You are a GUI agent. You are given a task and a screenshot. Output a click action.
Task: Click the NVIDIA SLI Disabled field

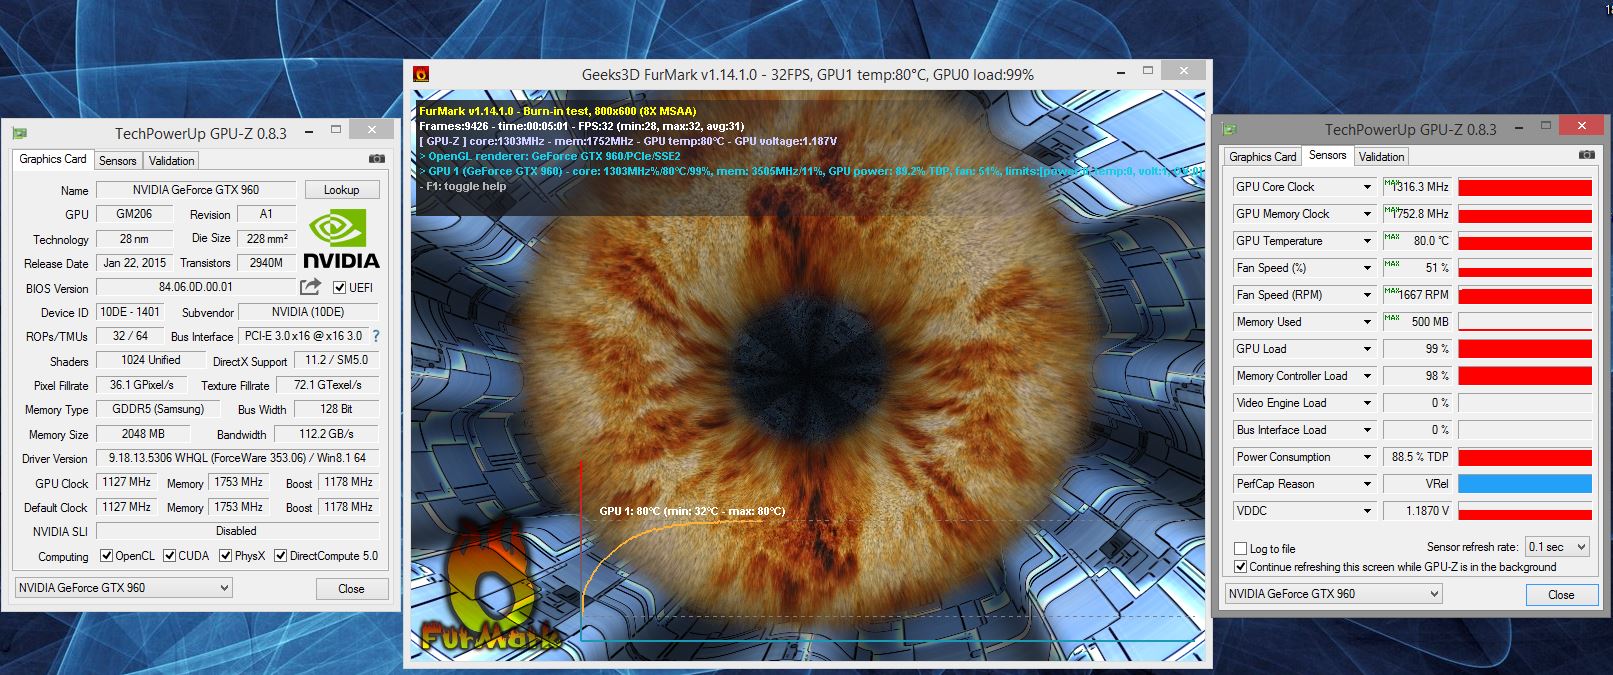[x=238, y=531]
